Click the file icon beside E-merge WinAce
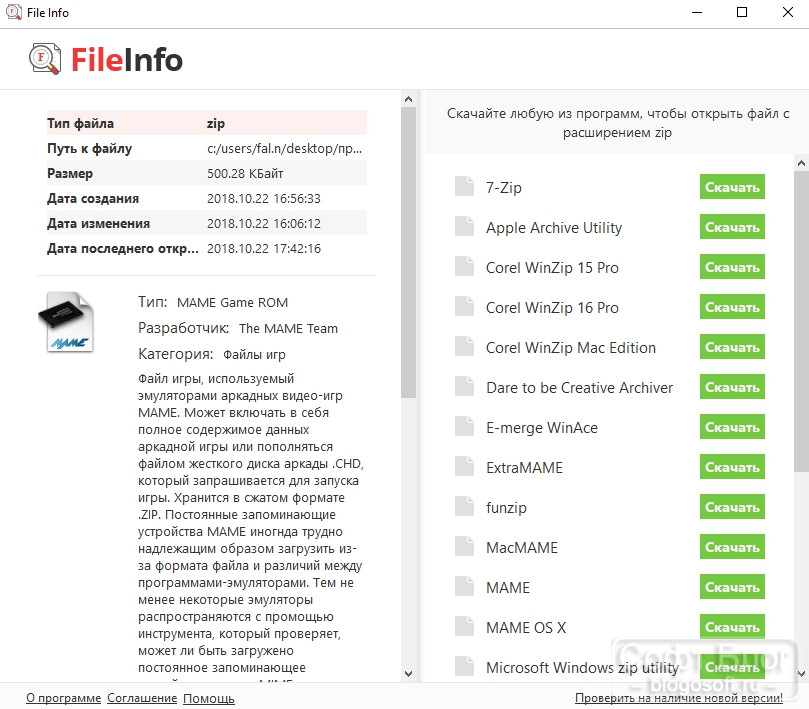 (x=464, y=426)
